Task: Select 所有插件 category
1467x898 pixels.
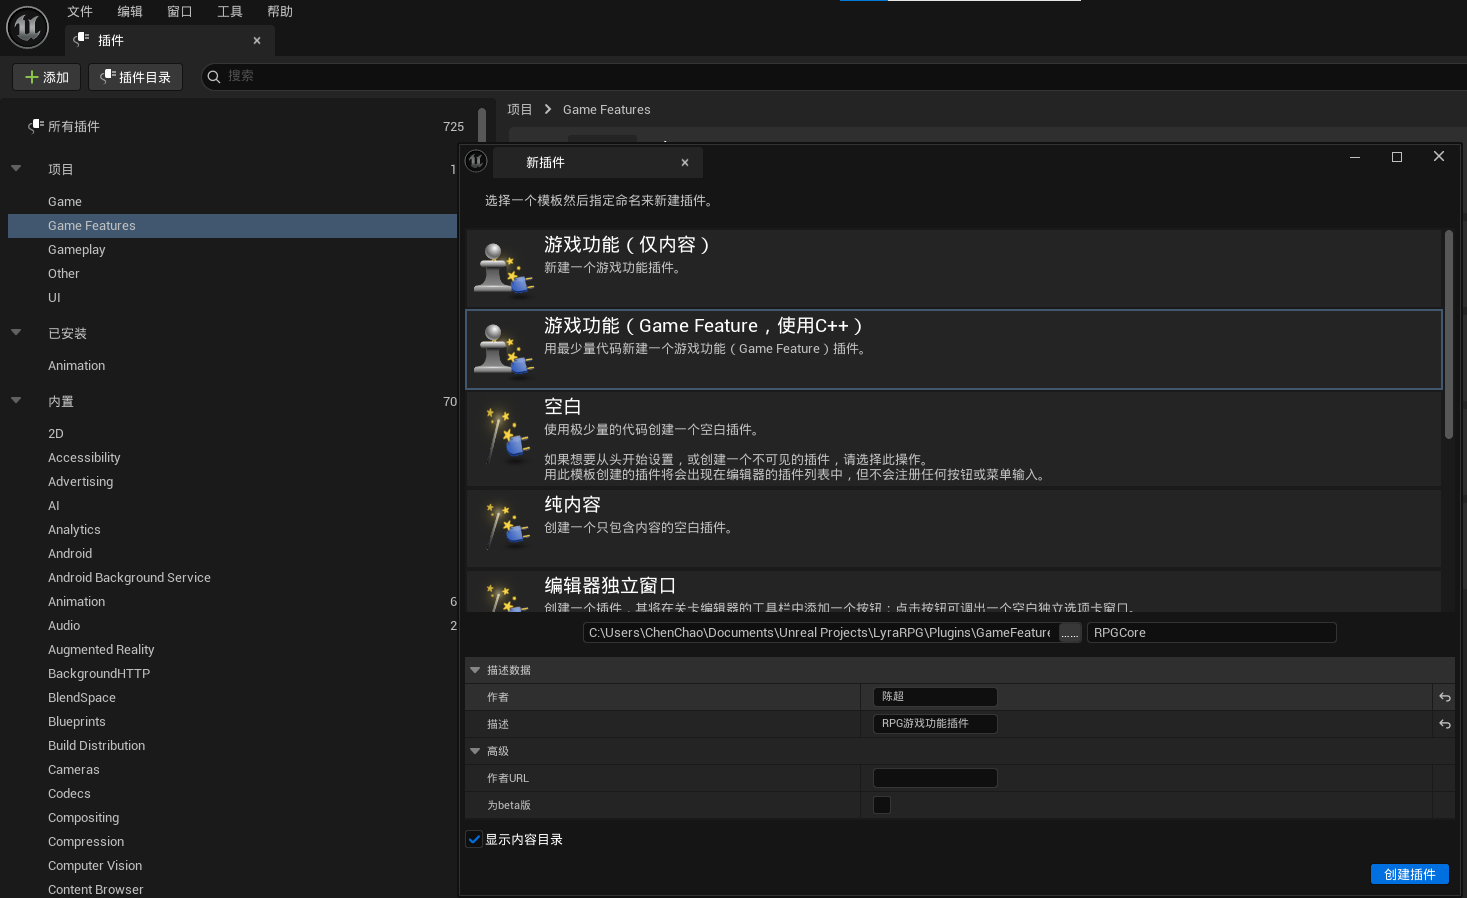Action: coord(74,127)
